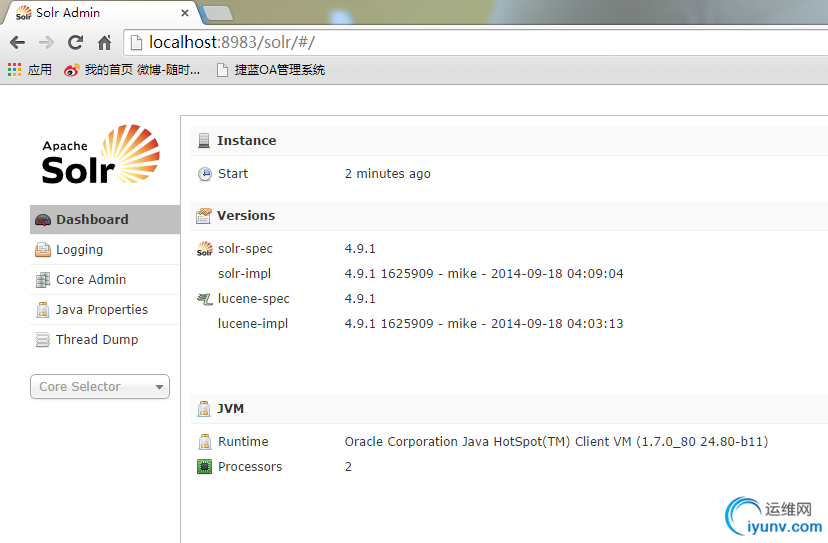Screen dimensions: 828x543
Task: Open the Dashboard menu item
Action: click(x=105, y=220)
